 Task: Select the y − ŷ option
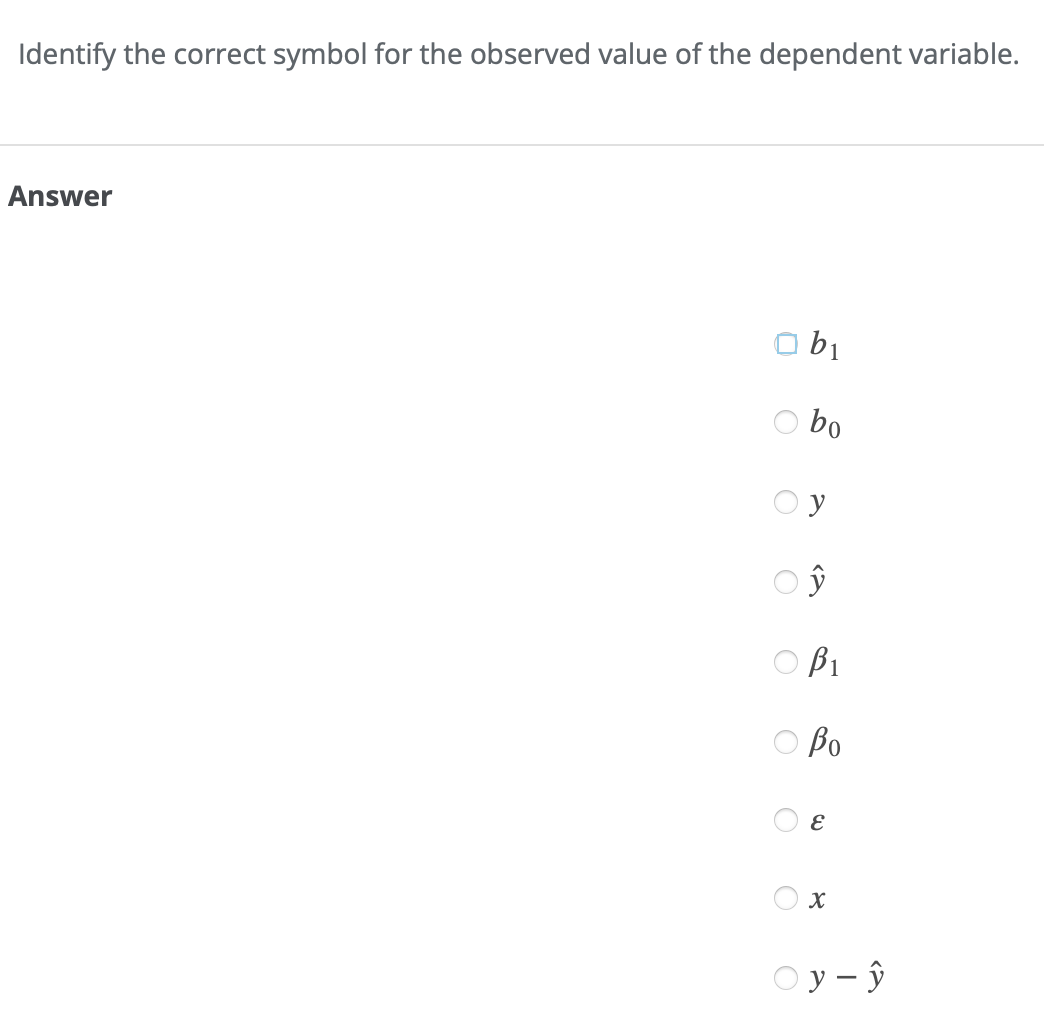click(x=786, y=977)
